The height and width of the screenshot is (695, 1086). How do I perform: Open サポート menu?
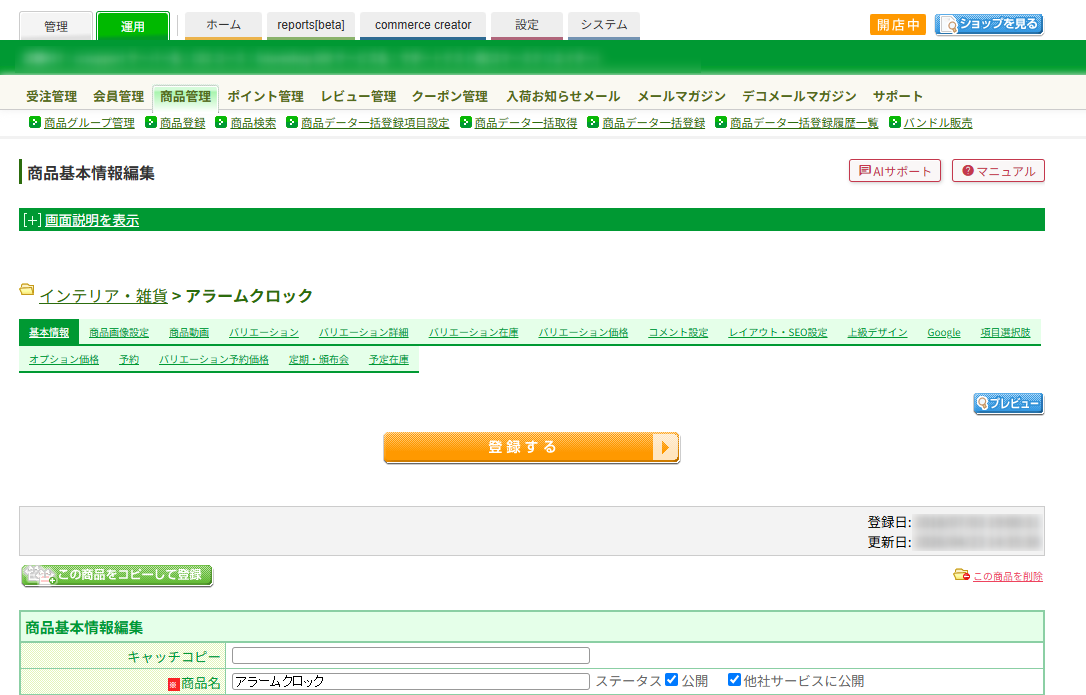pyautogui.click(x=898, y=96)
